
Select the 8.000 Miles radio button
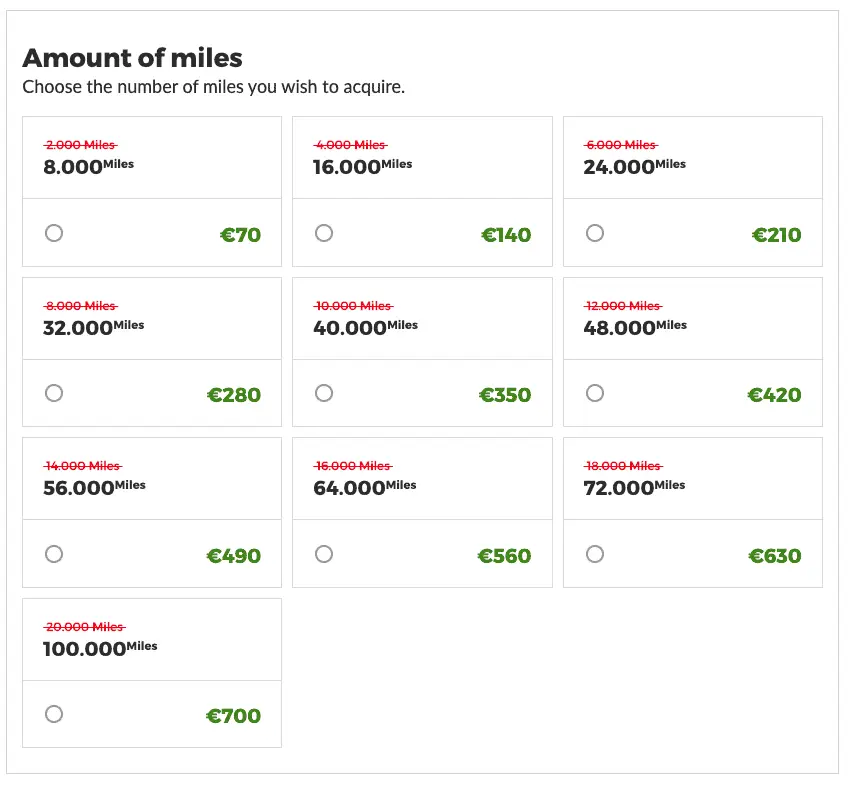click(x=54, y=233)
